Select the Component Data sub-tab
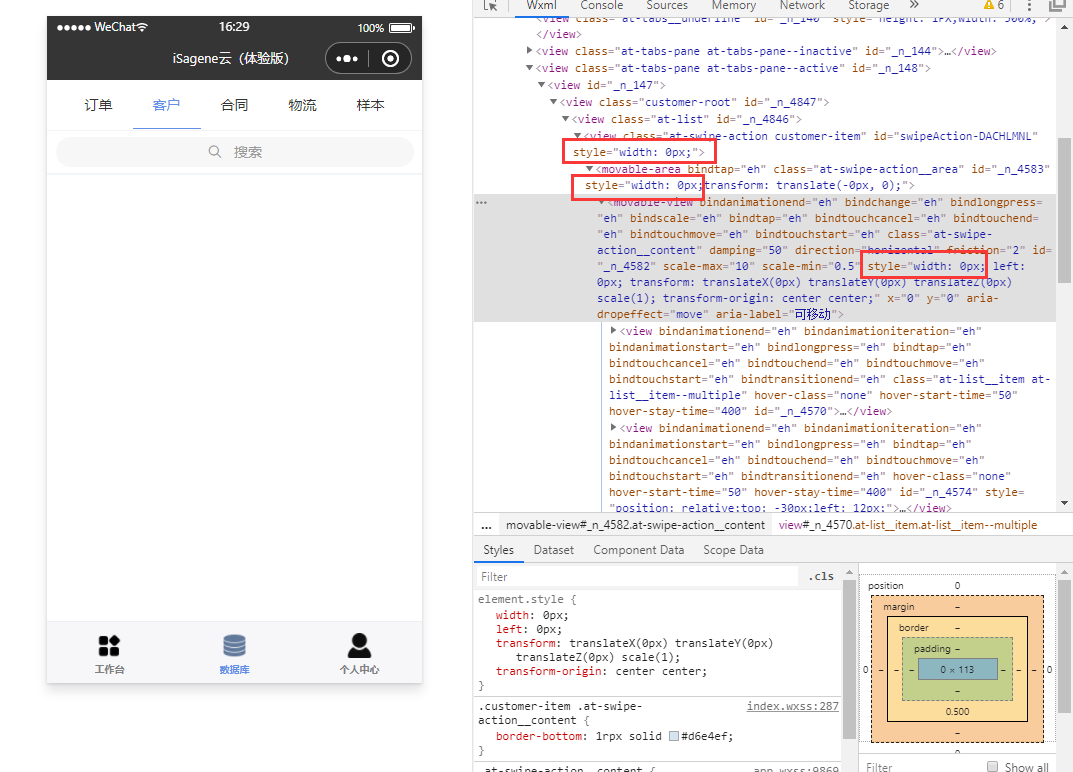 [638, 550]
